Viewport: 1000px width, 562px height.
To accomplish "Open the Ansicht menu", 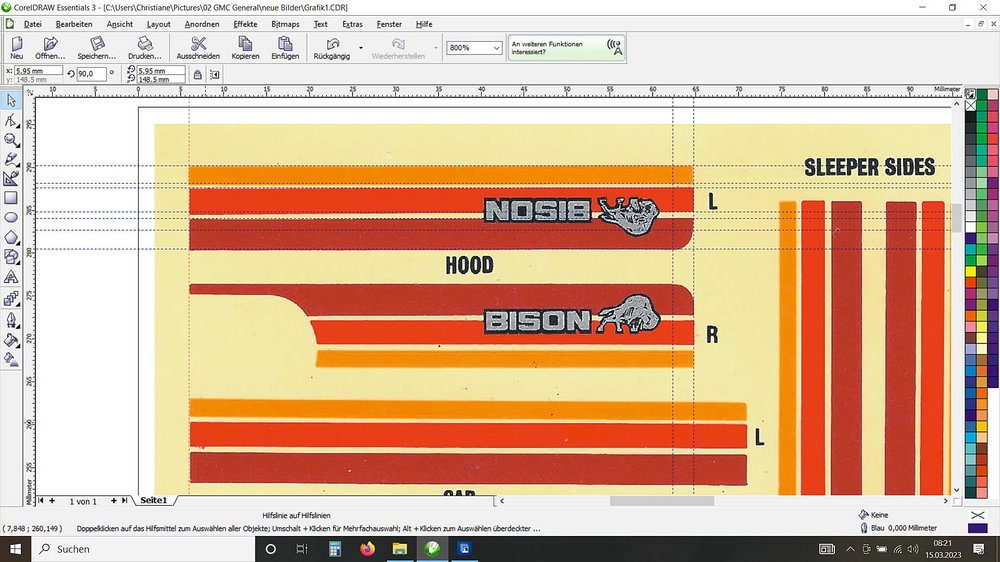I will point(120,24).
